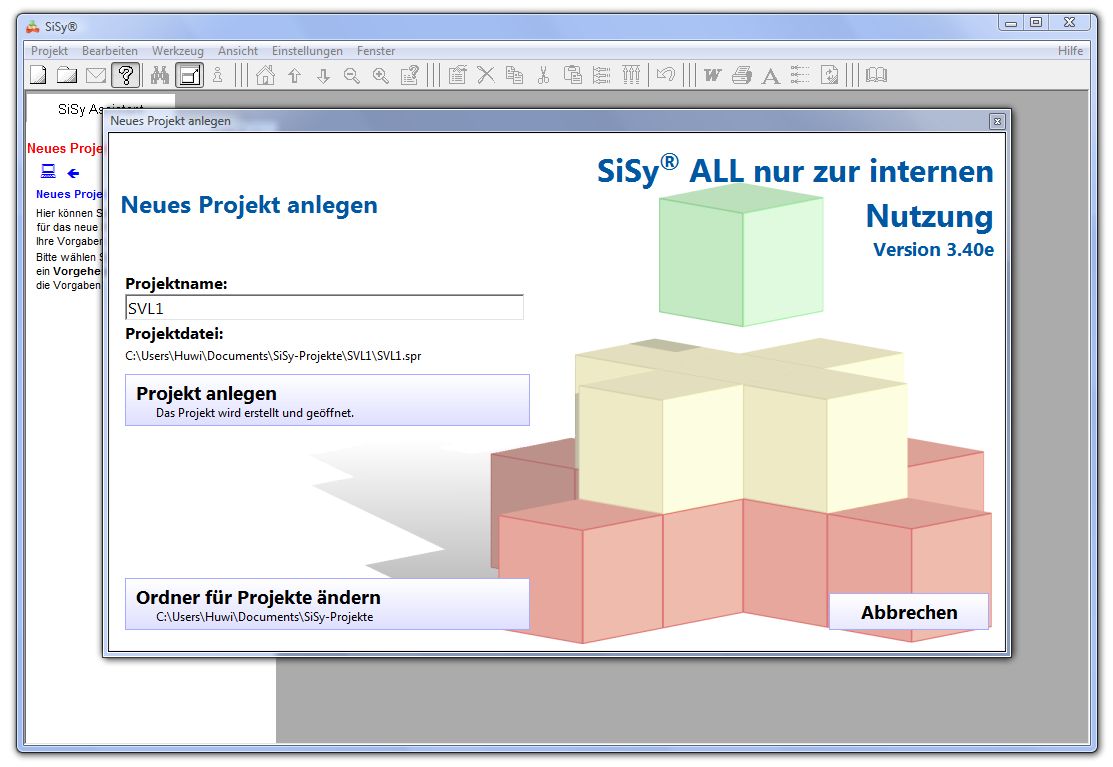
Task: Toggle the question mark assistant button
Action: (x=126, y=75)
